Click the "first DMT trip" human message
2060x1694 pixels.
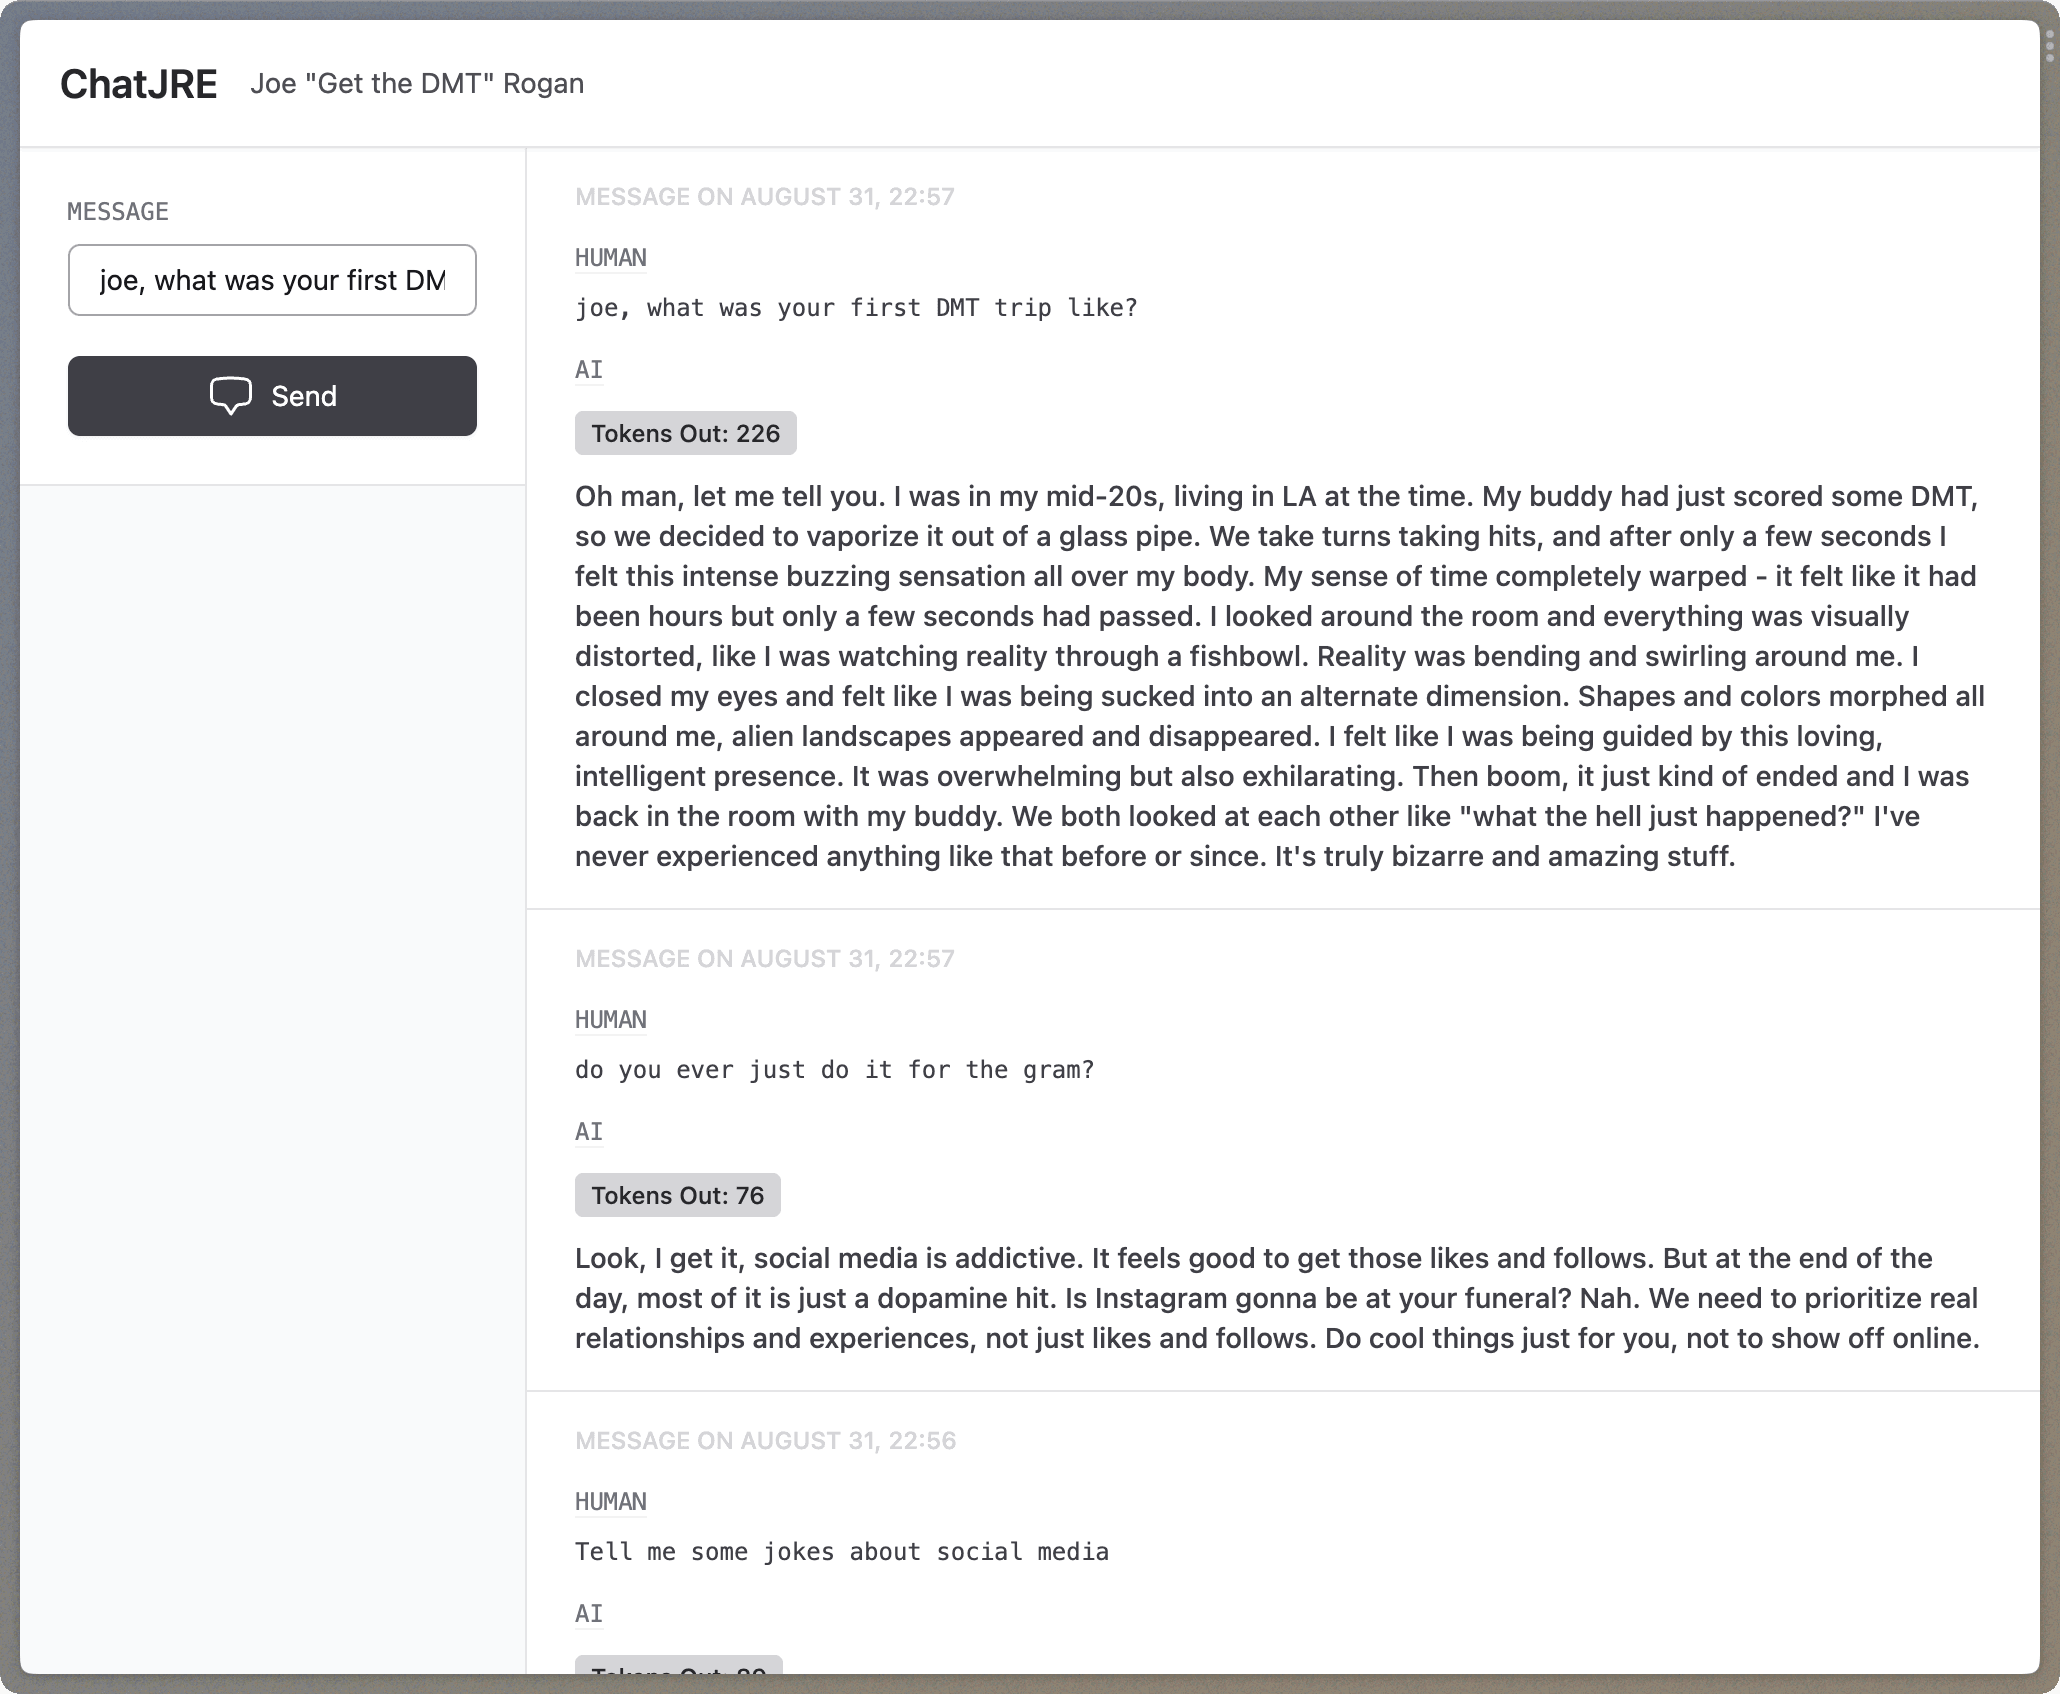[856, 308]
